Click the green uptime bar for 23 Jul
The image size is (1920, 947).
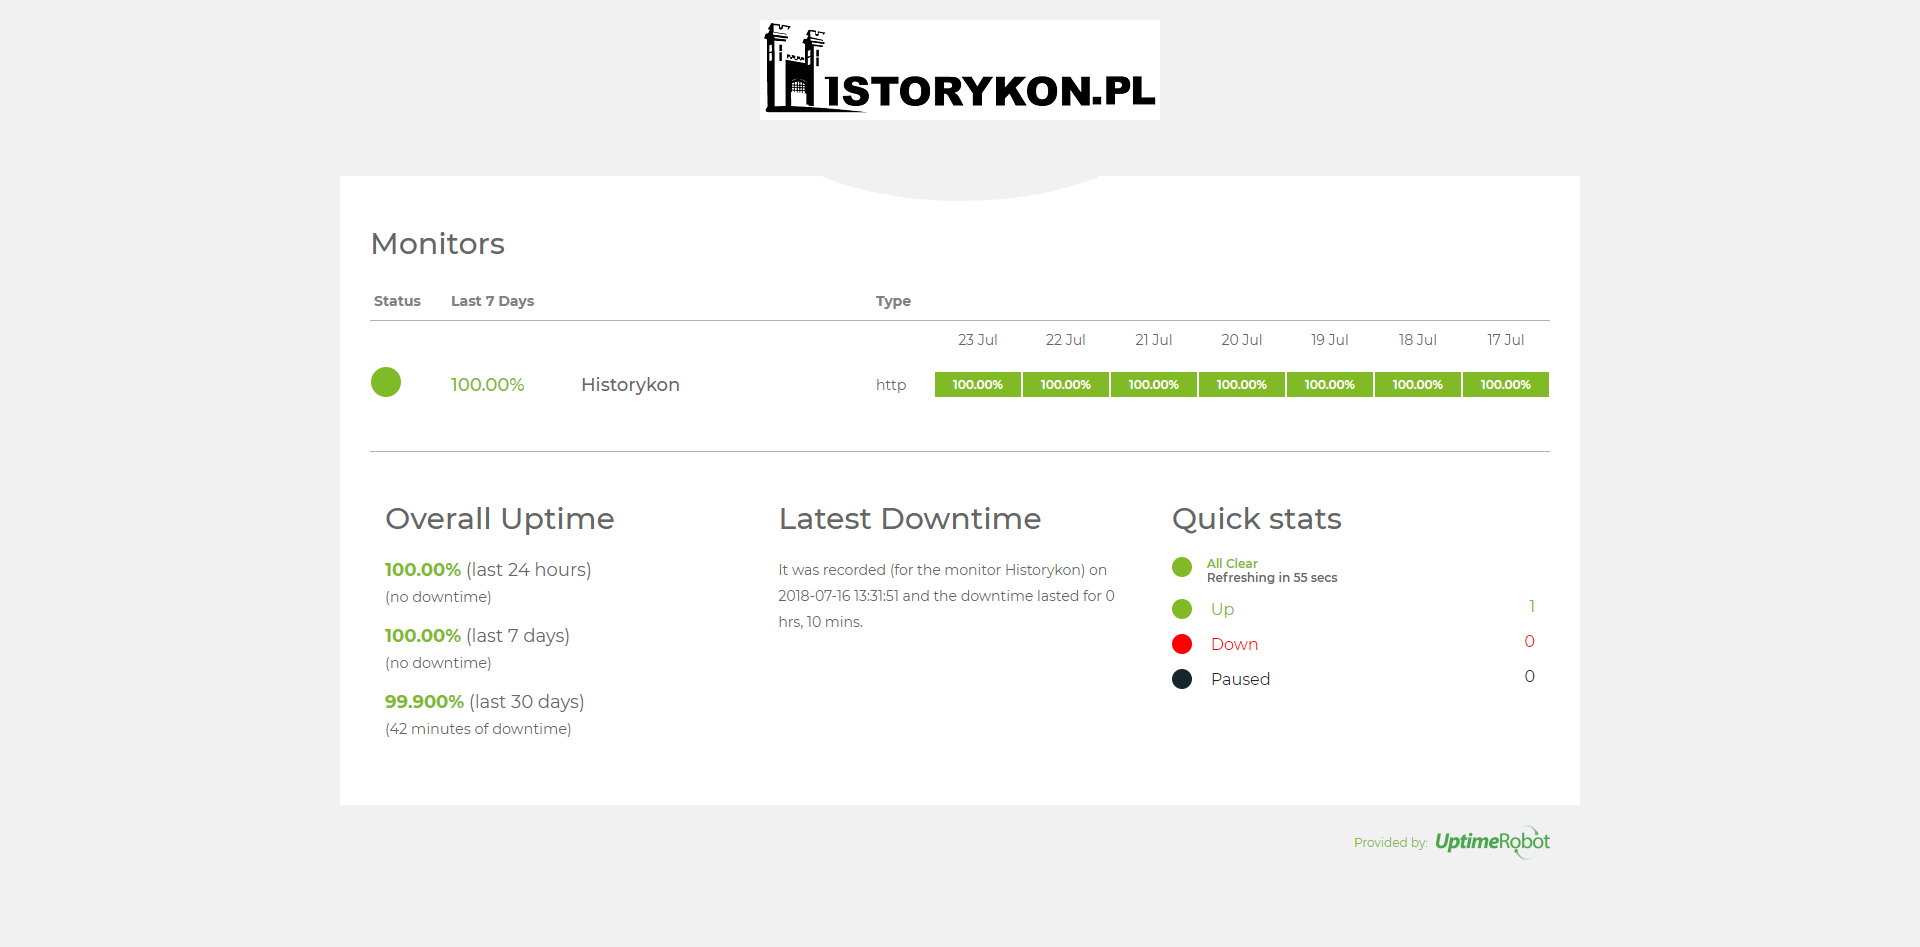pyautogui.click(x=977, y=384)
